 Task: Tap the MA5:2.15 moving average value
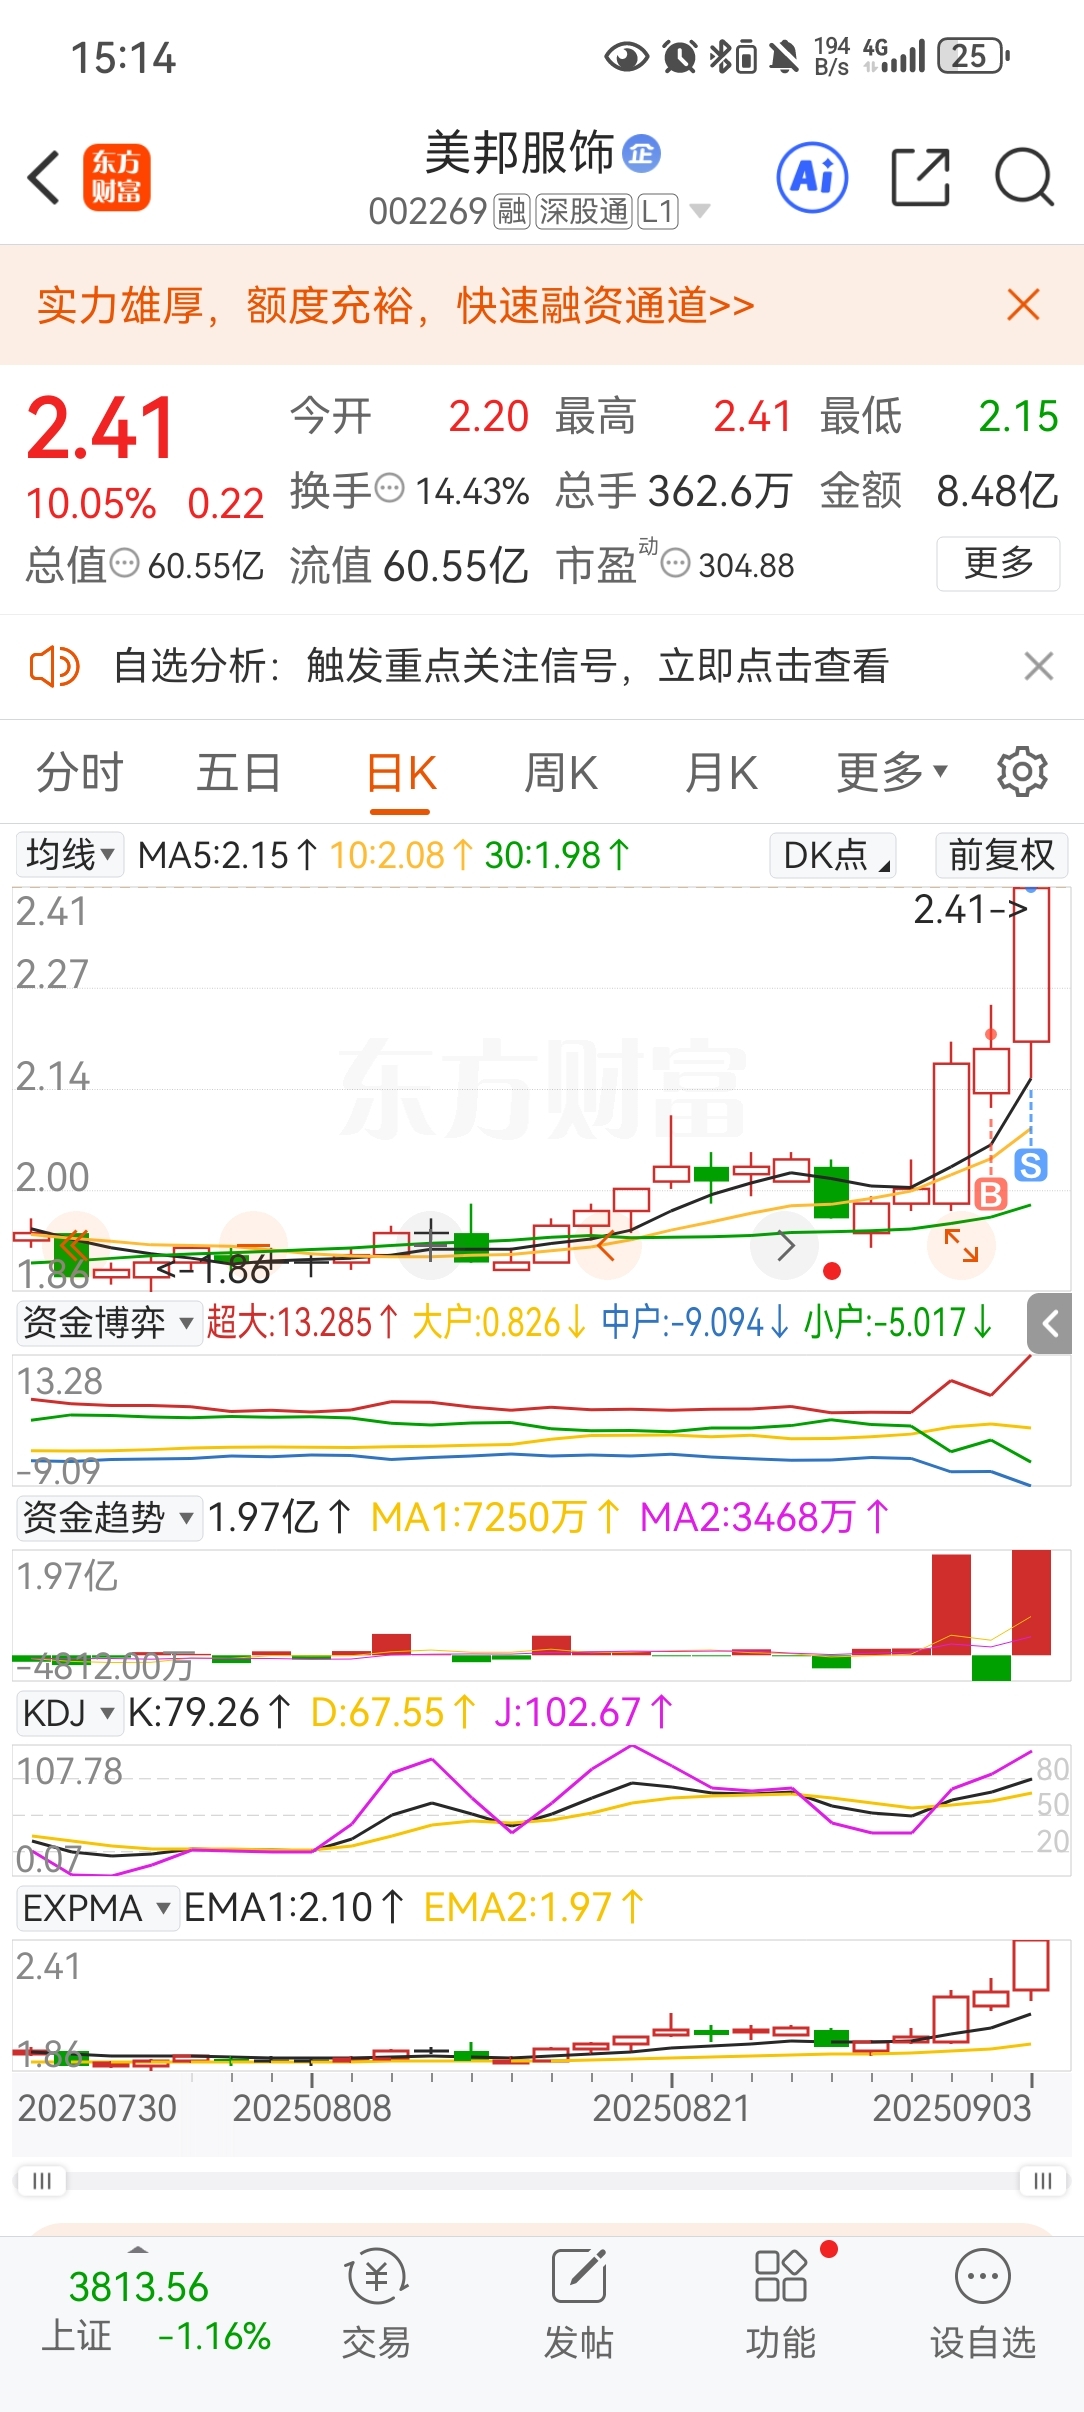click(x=227, y=855)
